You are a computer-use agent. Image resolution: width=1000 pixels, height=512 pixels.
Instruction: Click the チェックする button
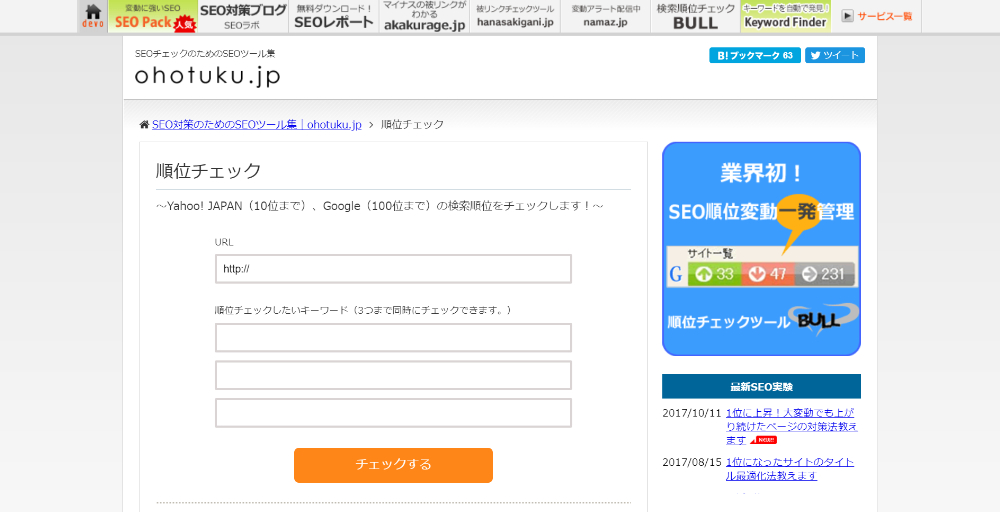coord(393,465)
